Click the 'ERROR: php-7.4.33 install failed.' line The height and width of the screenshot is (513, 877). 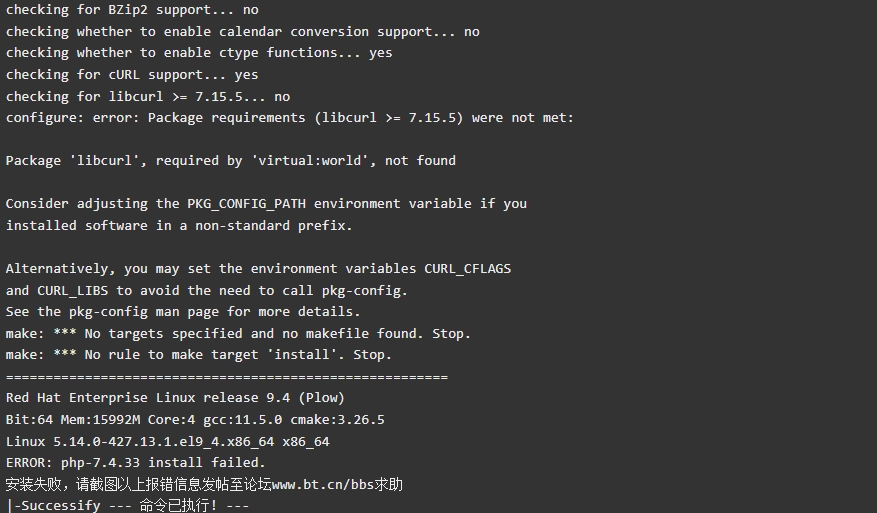click(x=135, y=463)
